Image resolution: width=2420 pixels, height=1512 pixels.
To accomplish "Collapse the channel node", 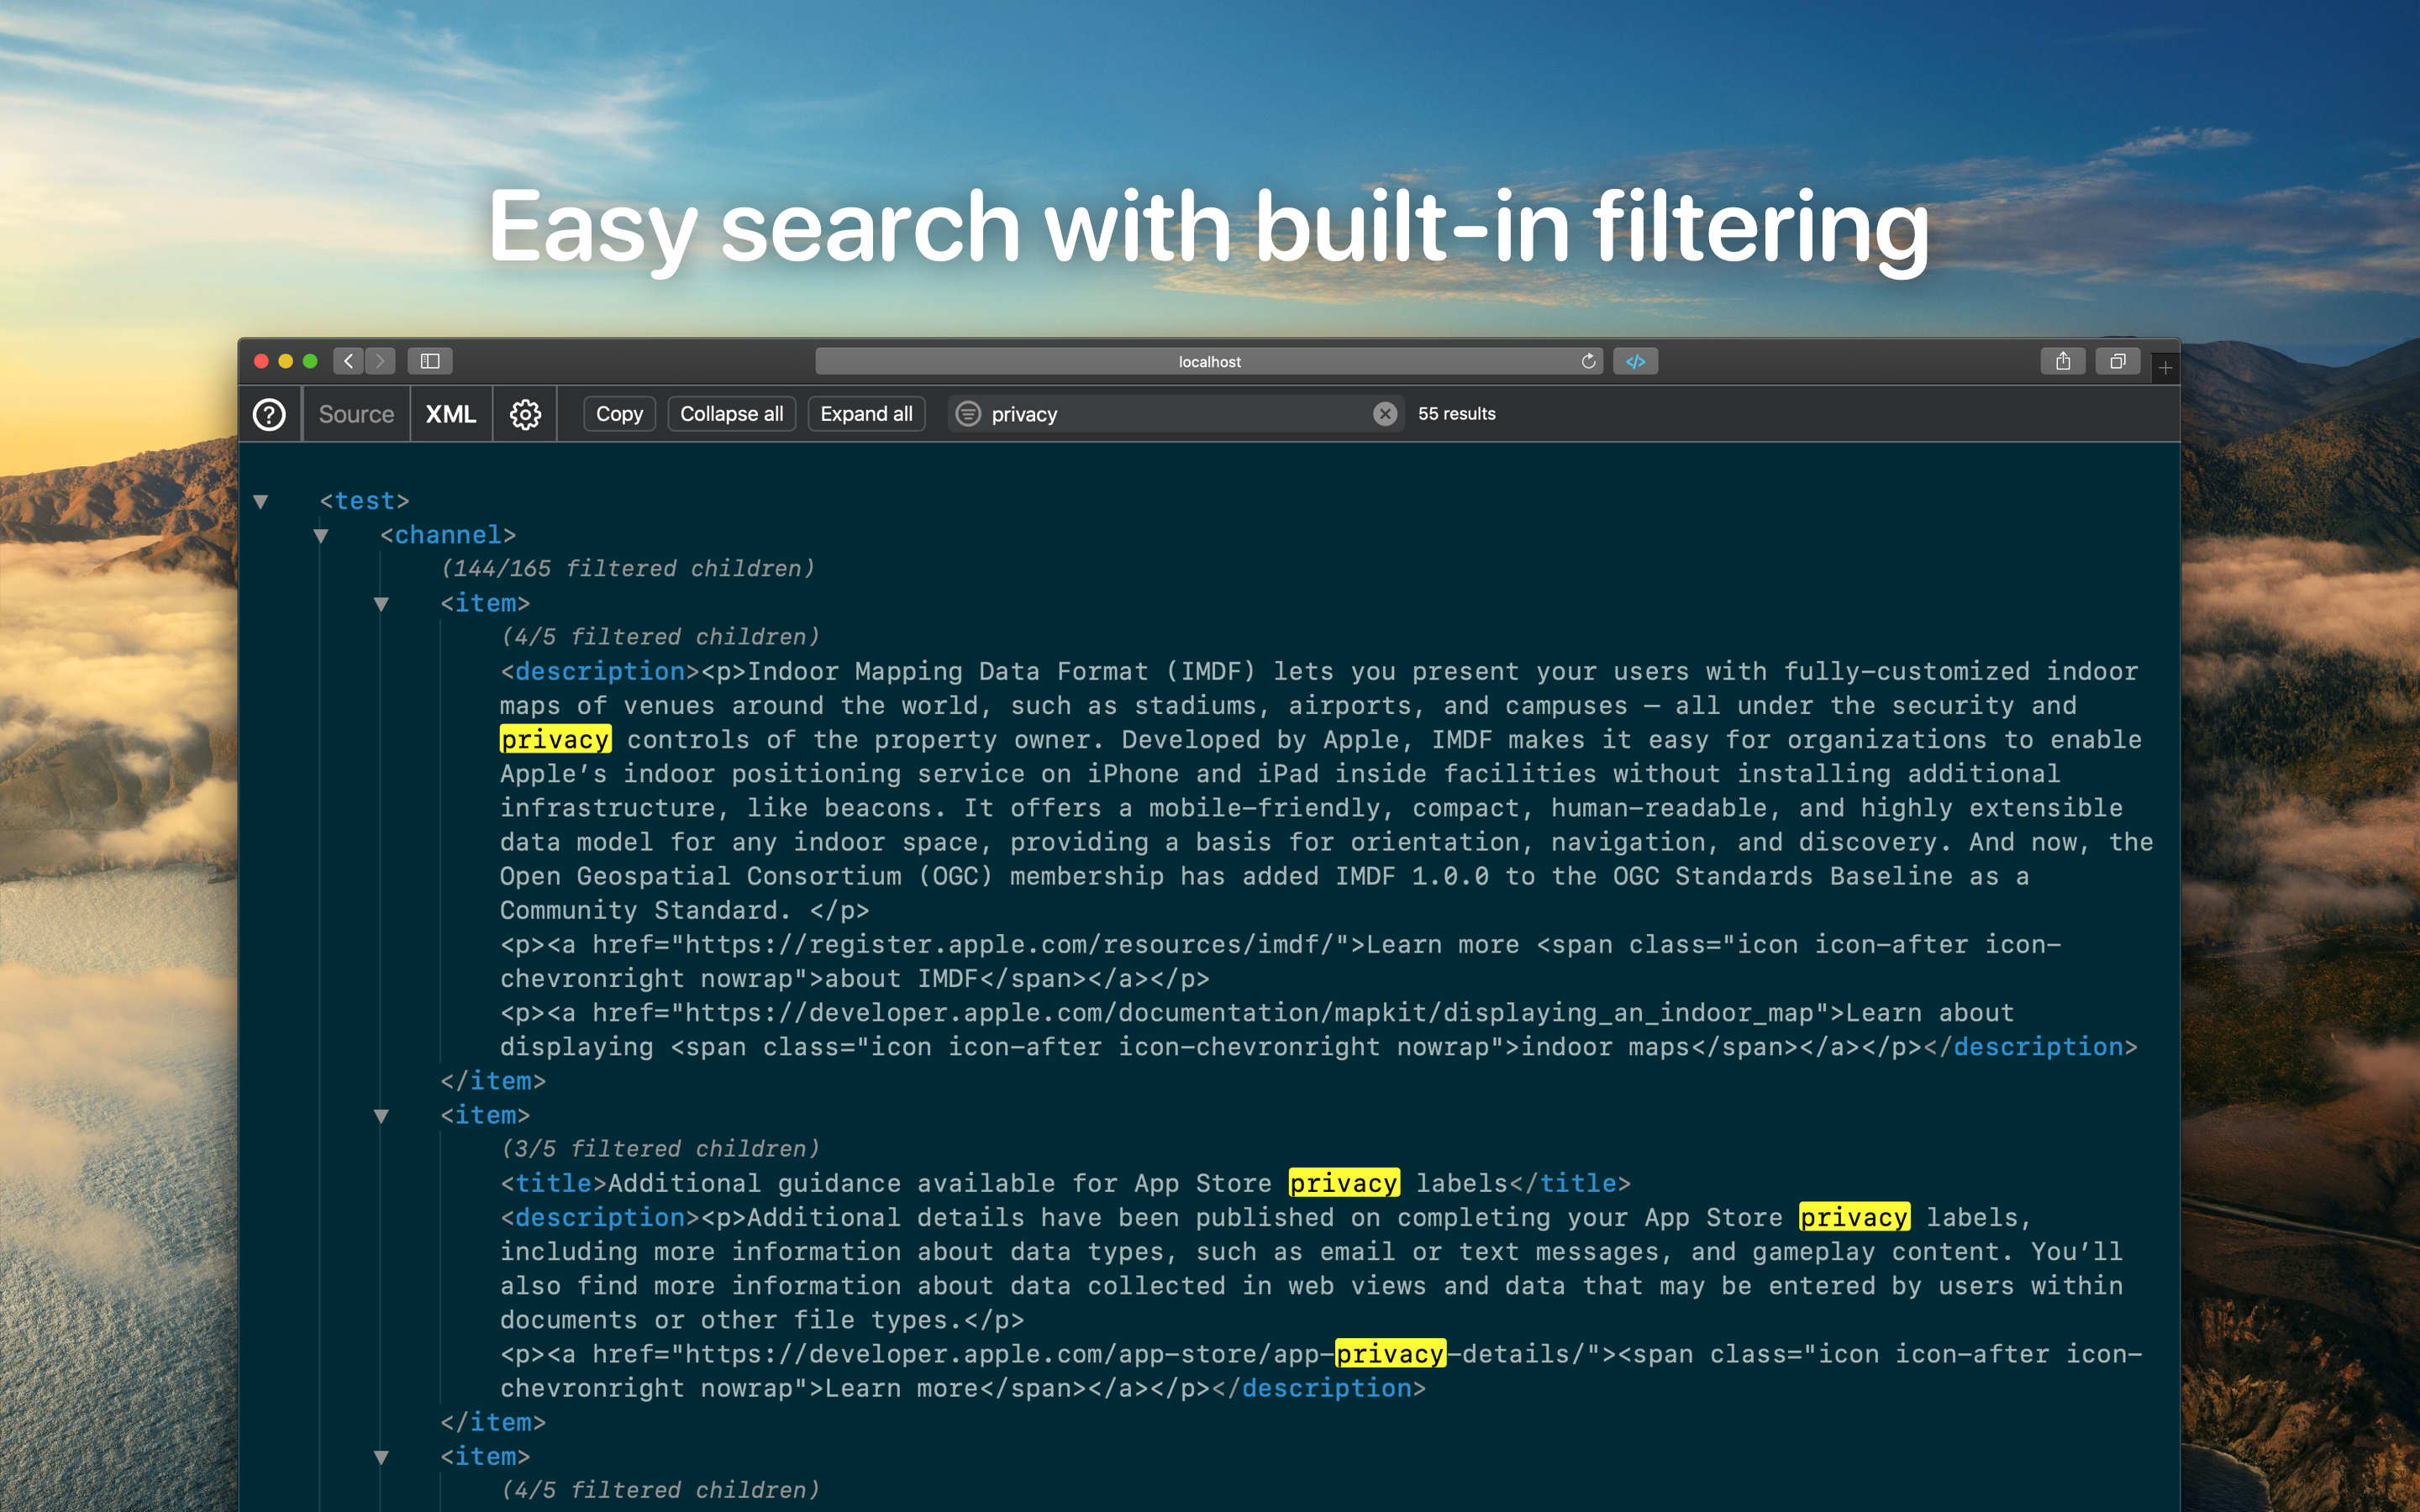I will [321, 536].
